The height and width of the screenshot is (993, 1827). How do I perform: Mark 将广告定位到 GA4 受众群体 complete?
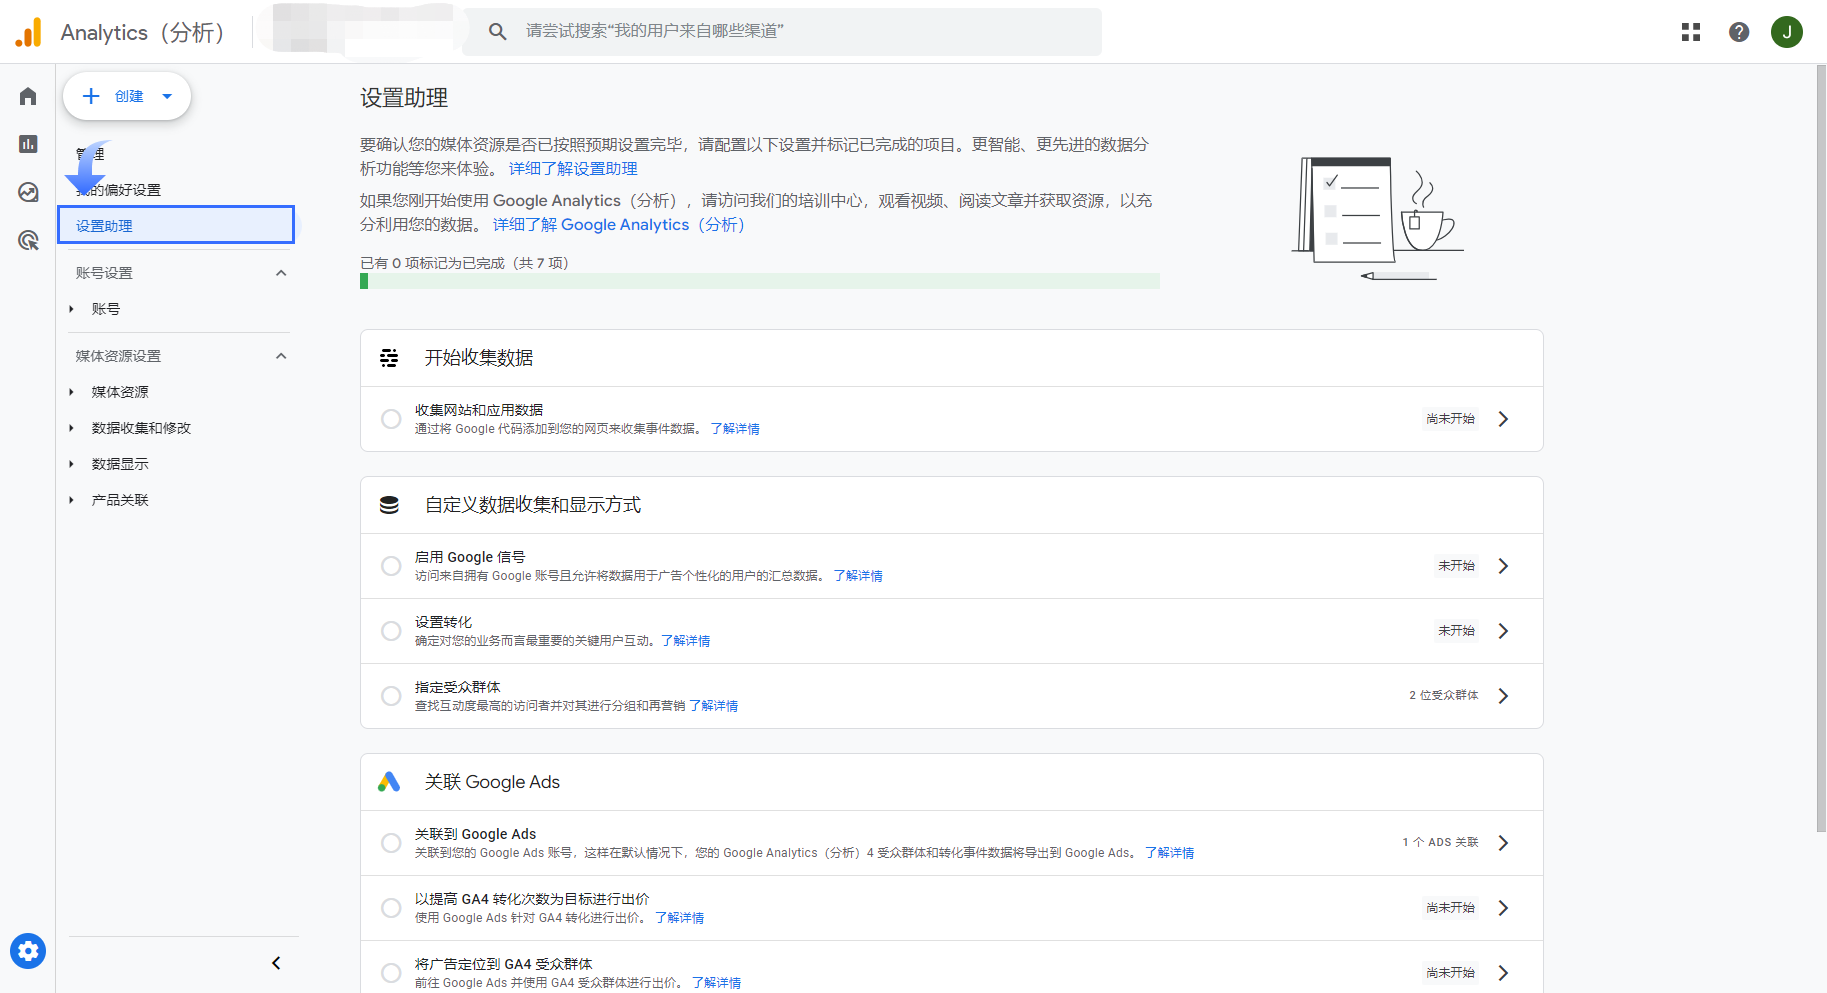pyautogui.click(x=391, y=973)
